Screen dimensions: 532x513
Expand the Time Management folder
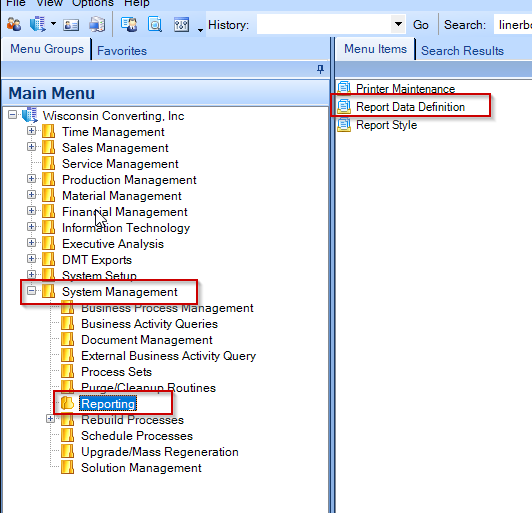[31, 131]
